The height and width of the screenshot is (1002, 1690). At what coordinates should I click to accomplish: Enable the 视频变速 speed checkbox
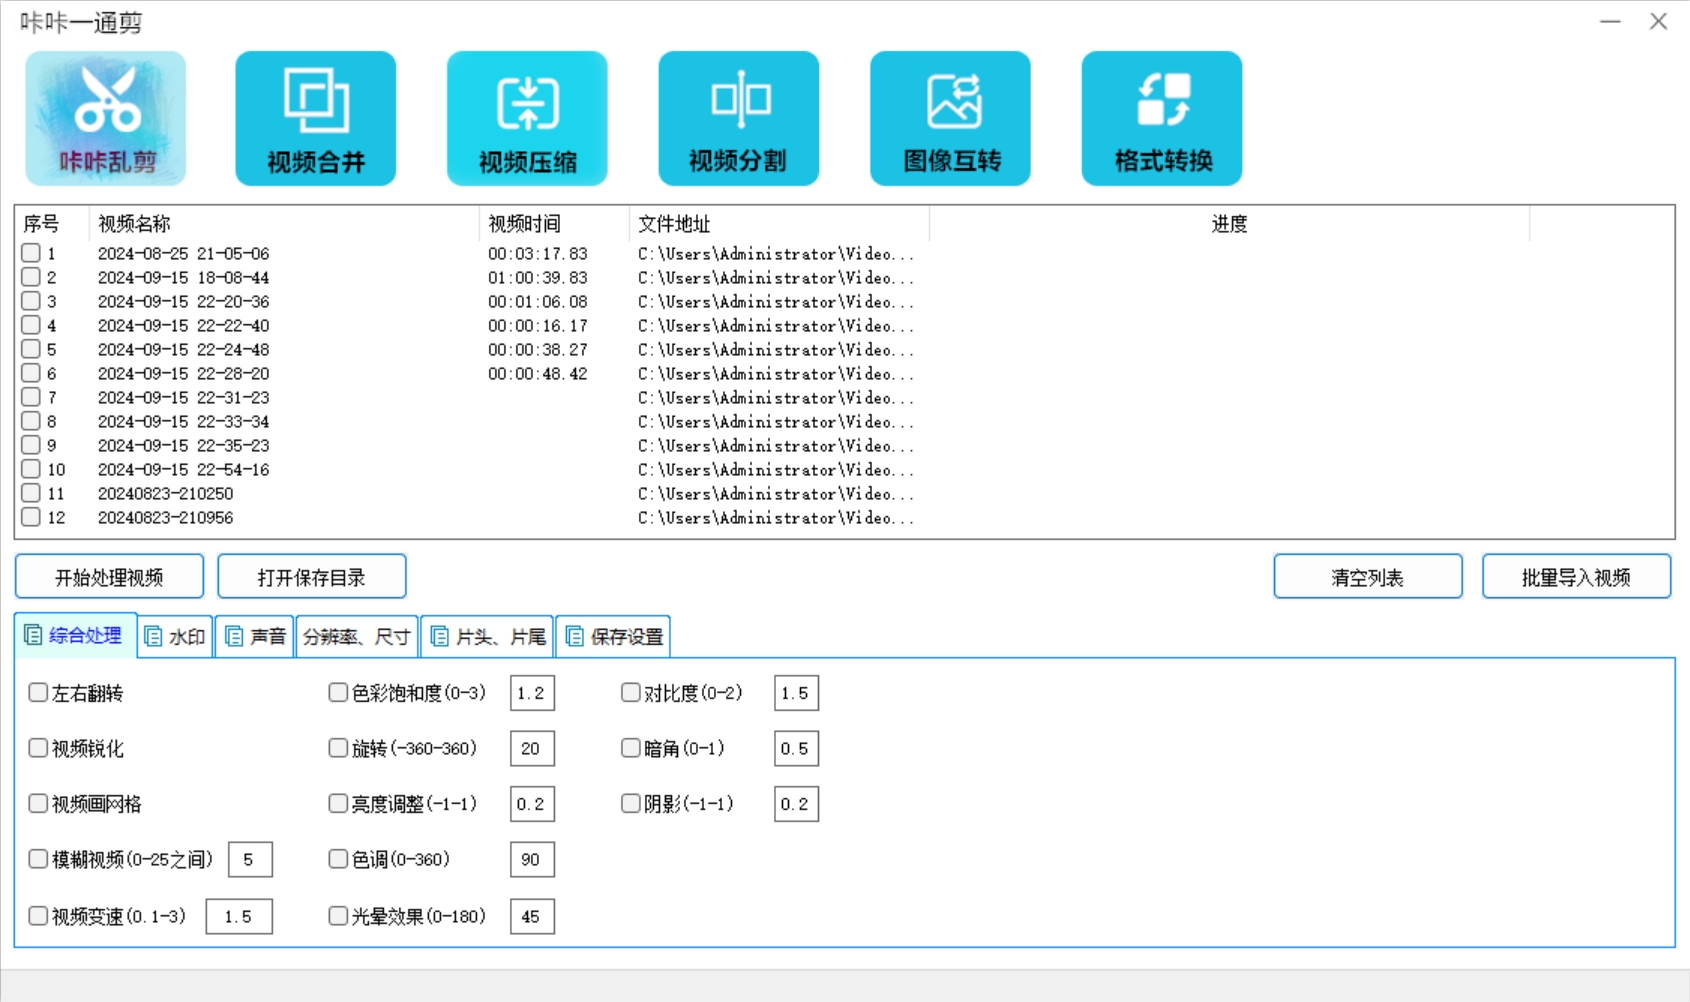38,915
